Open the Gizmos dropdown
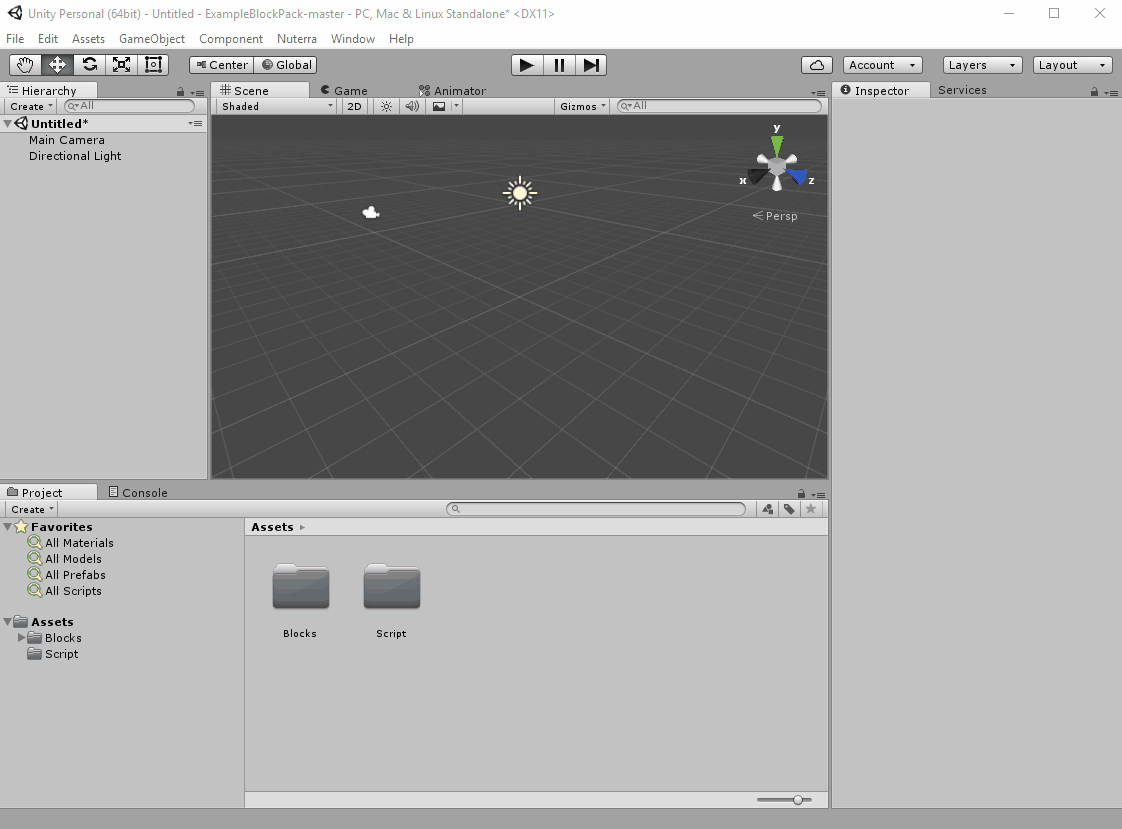This screenshot has height=829, width=1122. 582,106
